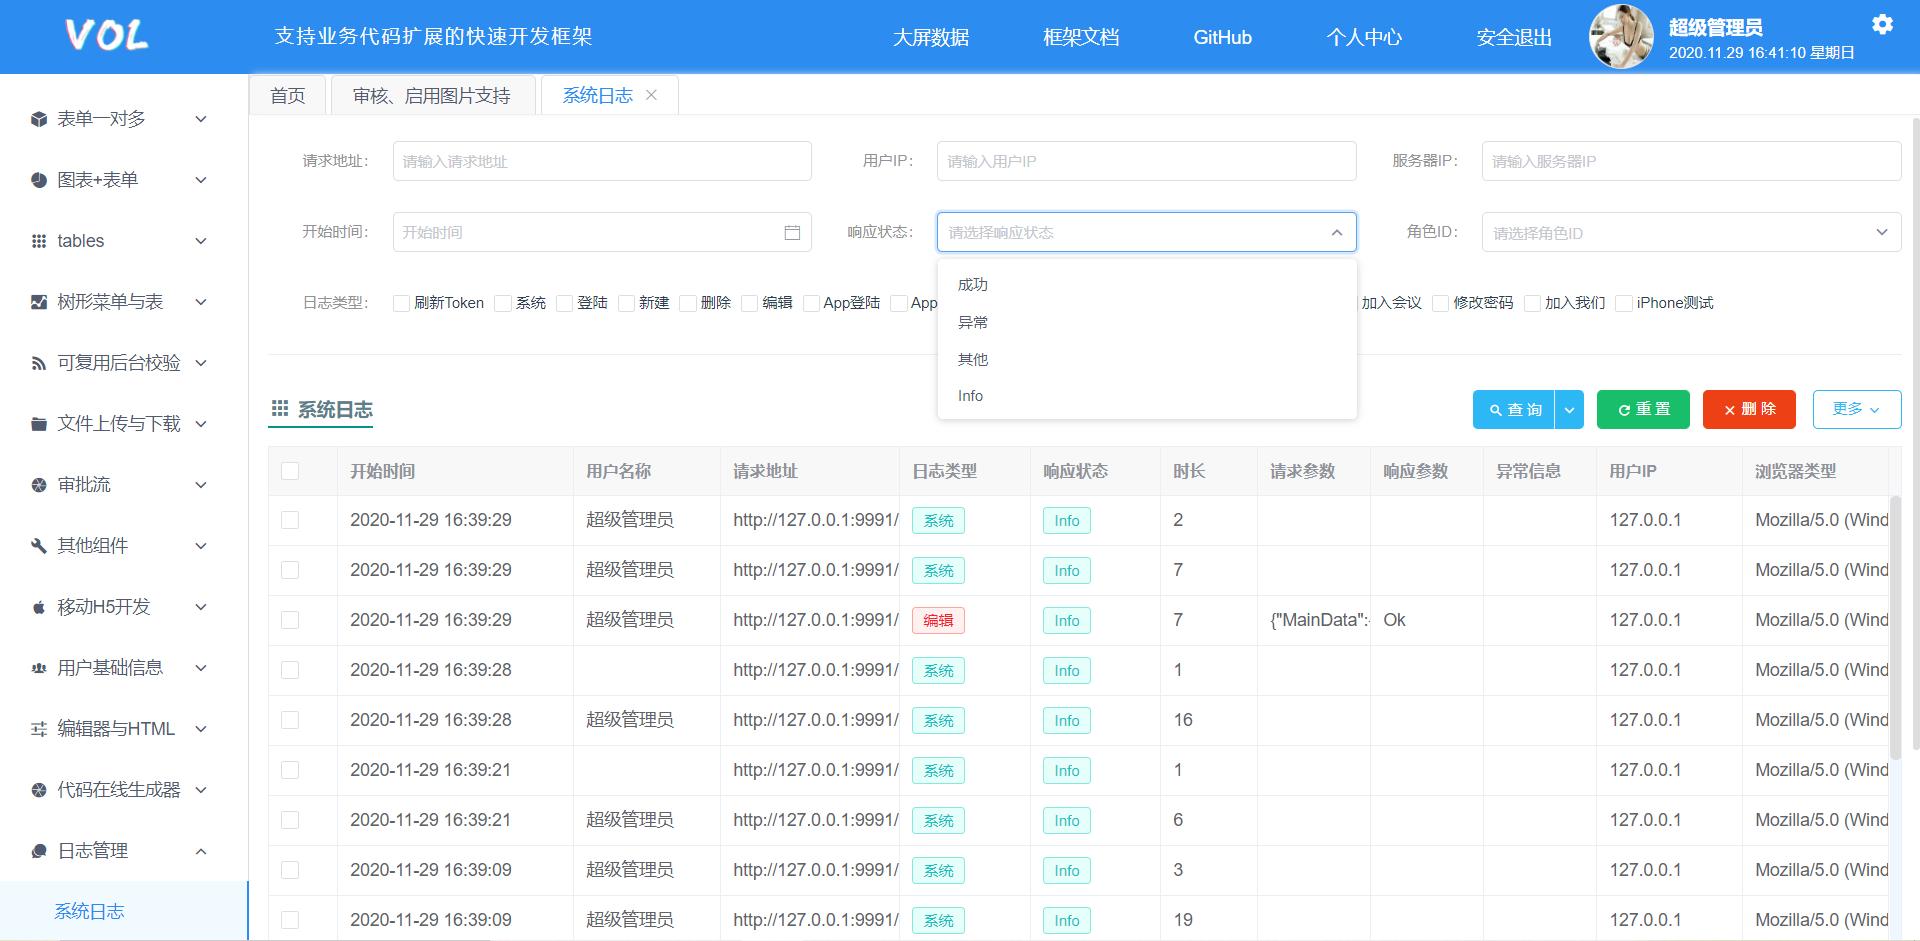The width and height of the screenshot is (1920, 941).
Task: Click the green 重置 button
Action: [1643, 409]
